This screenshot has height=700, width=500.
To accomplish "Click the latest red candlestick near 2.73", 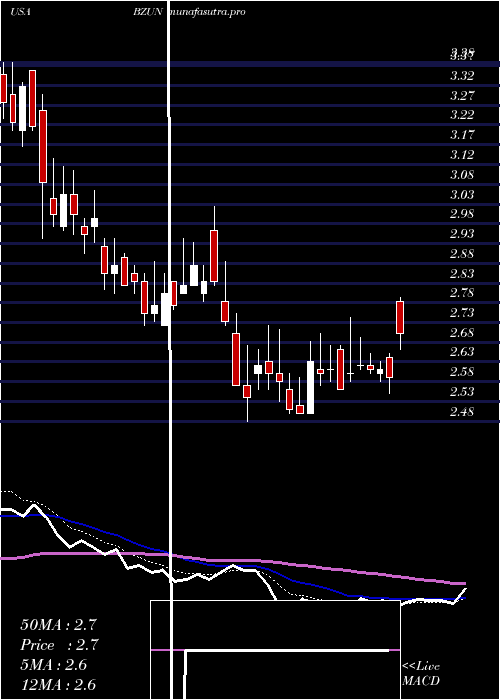I will (x=400, y=317).
